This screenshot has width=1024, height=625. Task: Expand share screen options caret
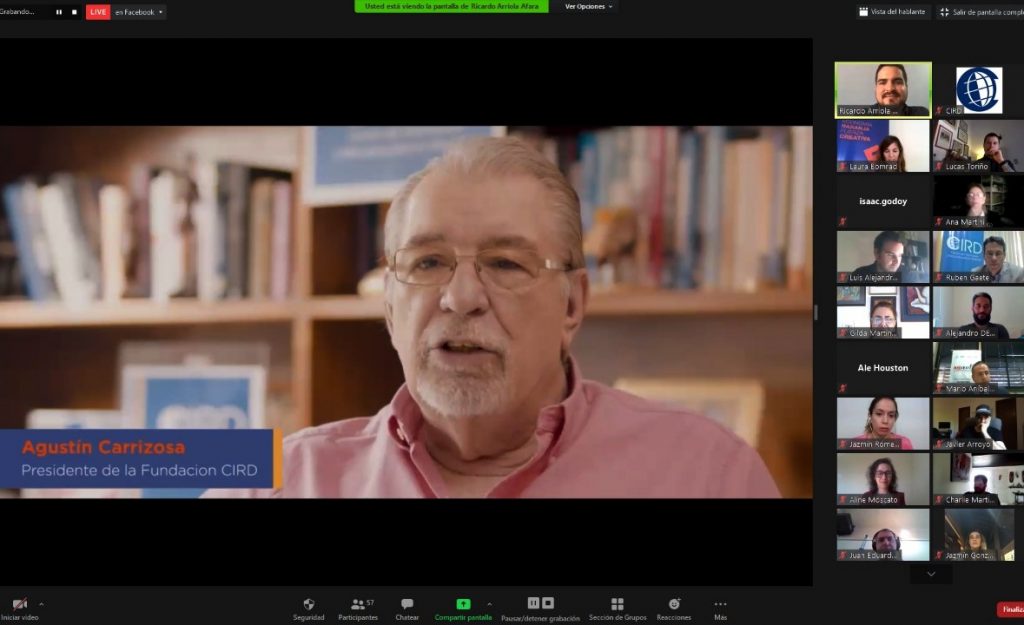[x=490, y=604]
